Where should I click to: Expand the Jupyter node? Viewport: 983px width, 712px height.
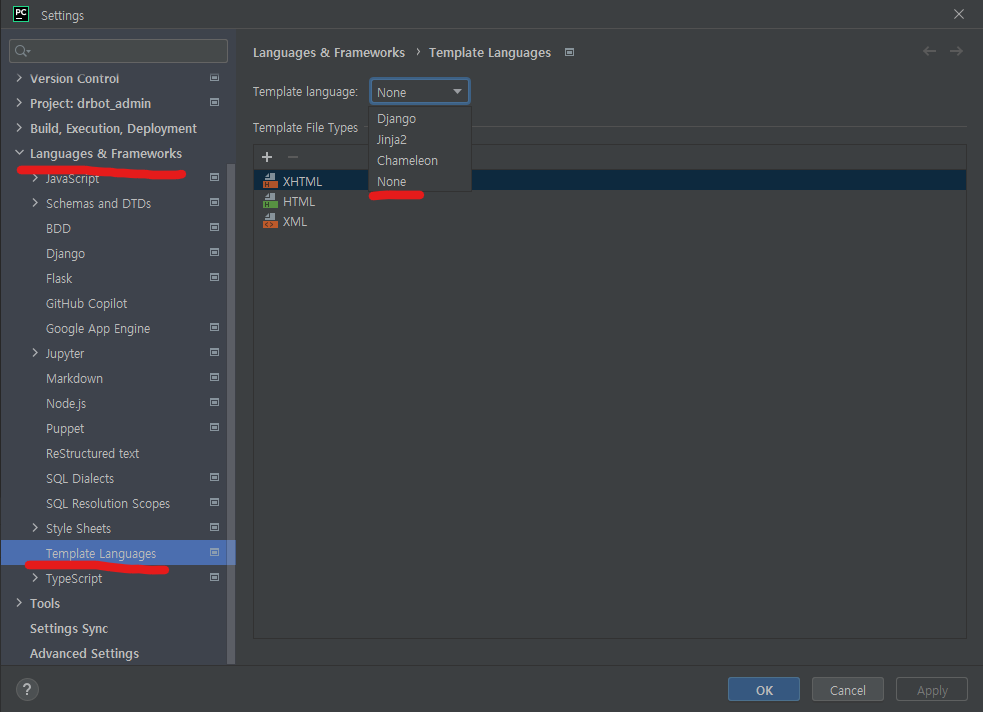coord(35,353)
